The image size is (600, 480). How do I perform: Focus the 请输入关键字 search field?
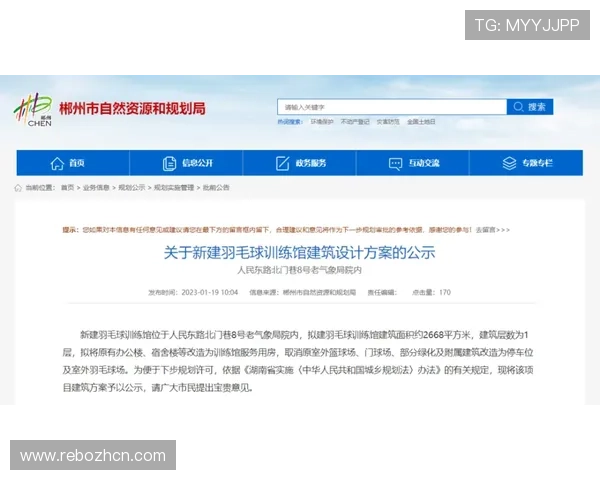[x=392, y=107]
